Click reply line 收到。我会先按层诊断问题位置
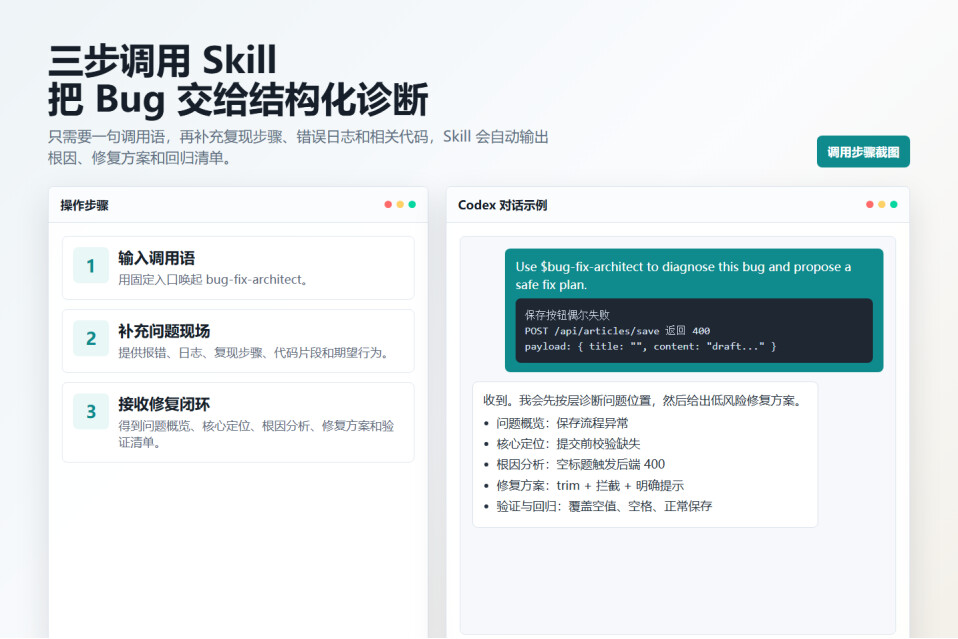958x639 pixels. click(643, 401)
